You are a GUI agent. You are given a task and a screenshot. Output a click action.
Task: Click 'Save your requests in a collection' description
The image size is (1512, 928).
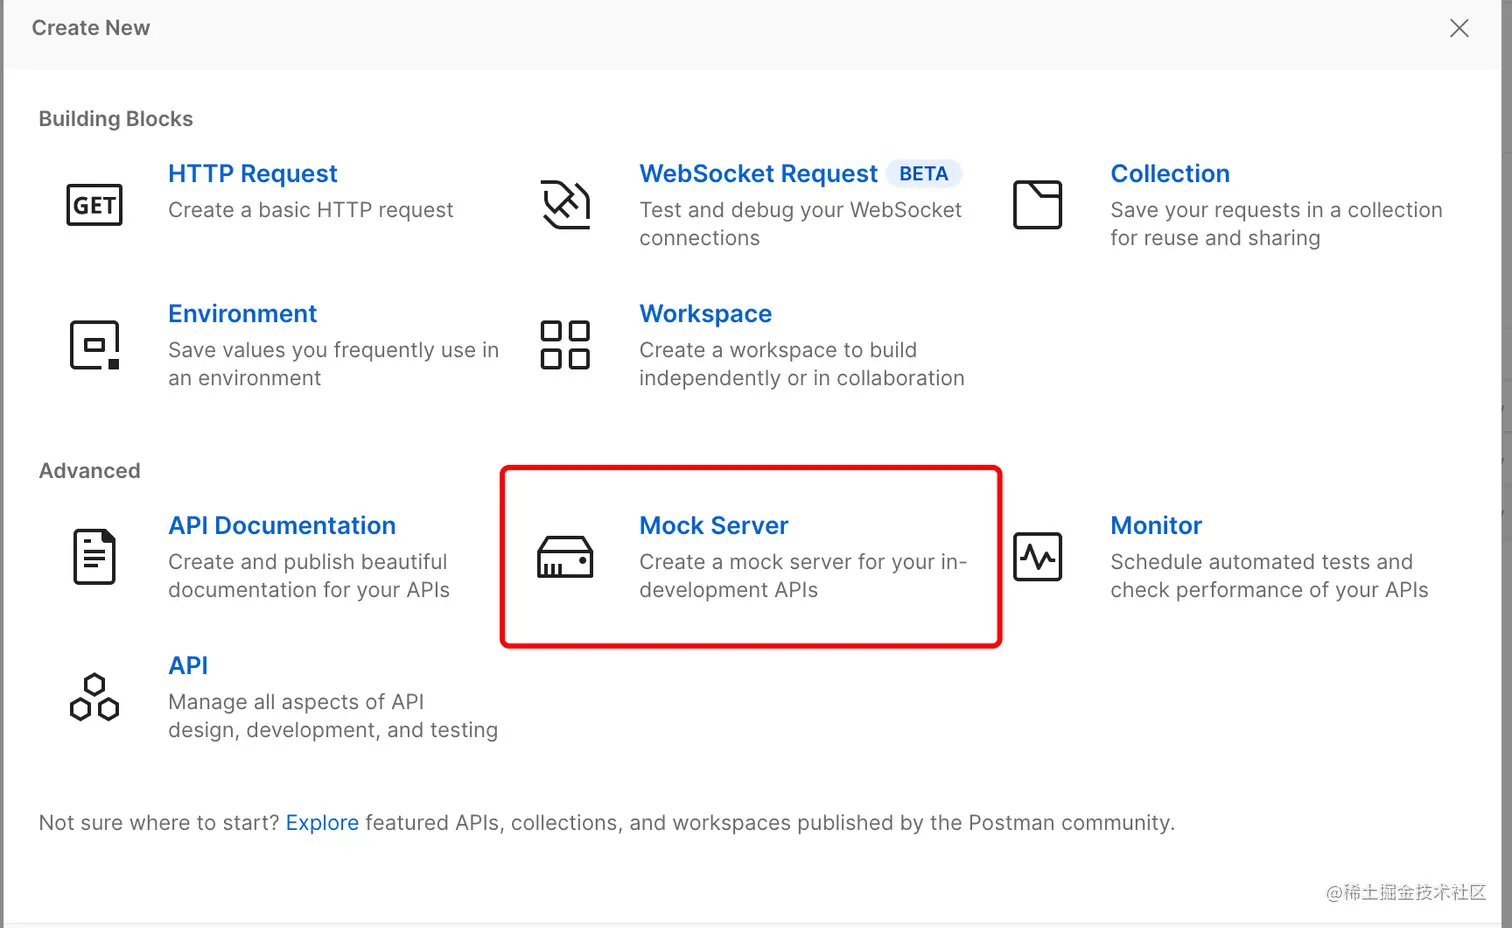[1276, 224]
